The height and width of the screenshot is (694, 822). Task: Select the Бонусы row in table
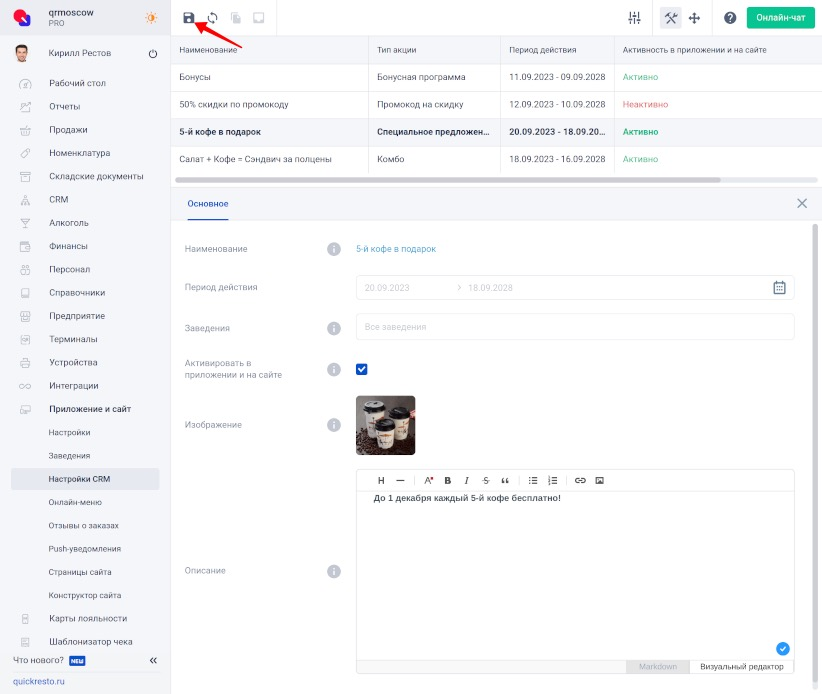pyautogui.click(x=496, y=77)
